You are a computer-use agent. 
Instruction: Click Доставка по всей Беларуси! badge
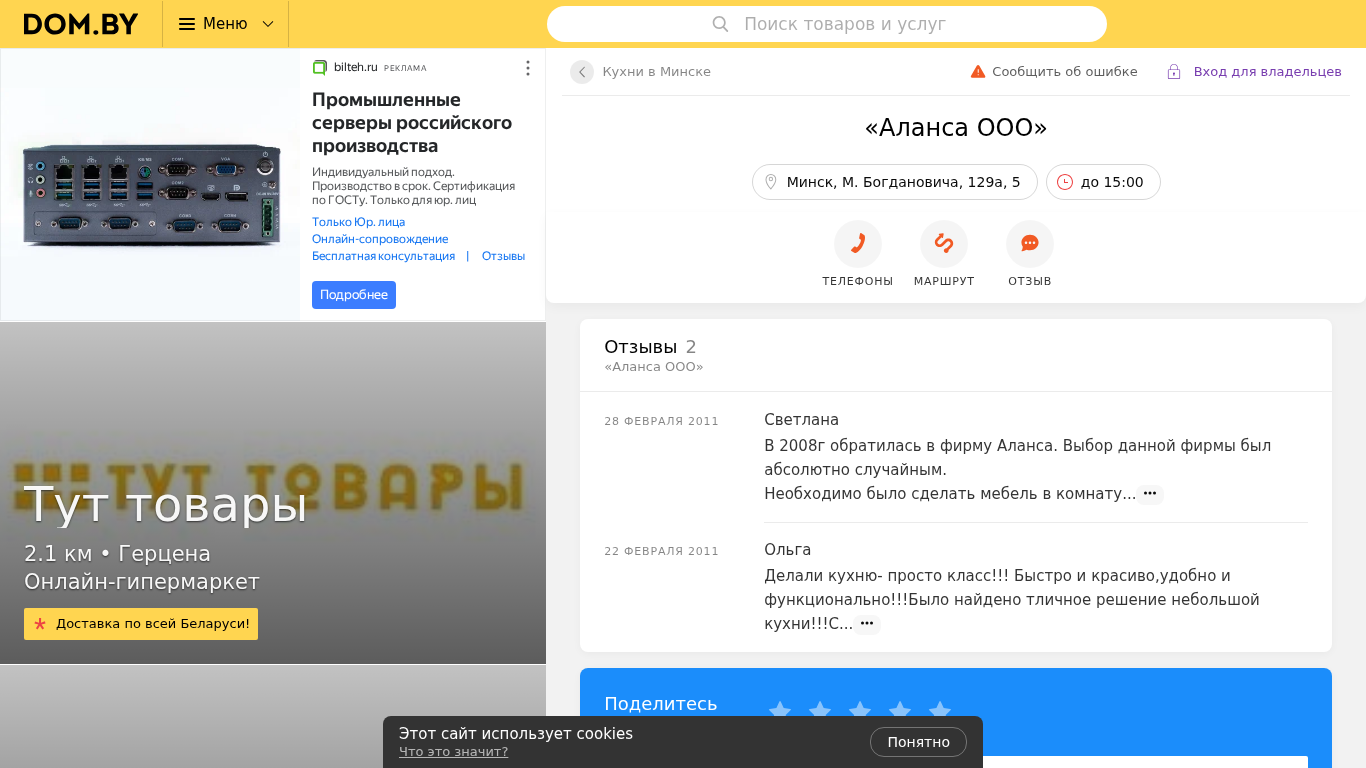[x=141, y=624]
